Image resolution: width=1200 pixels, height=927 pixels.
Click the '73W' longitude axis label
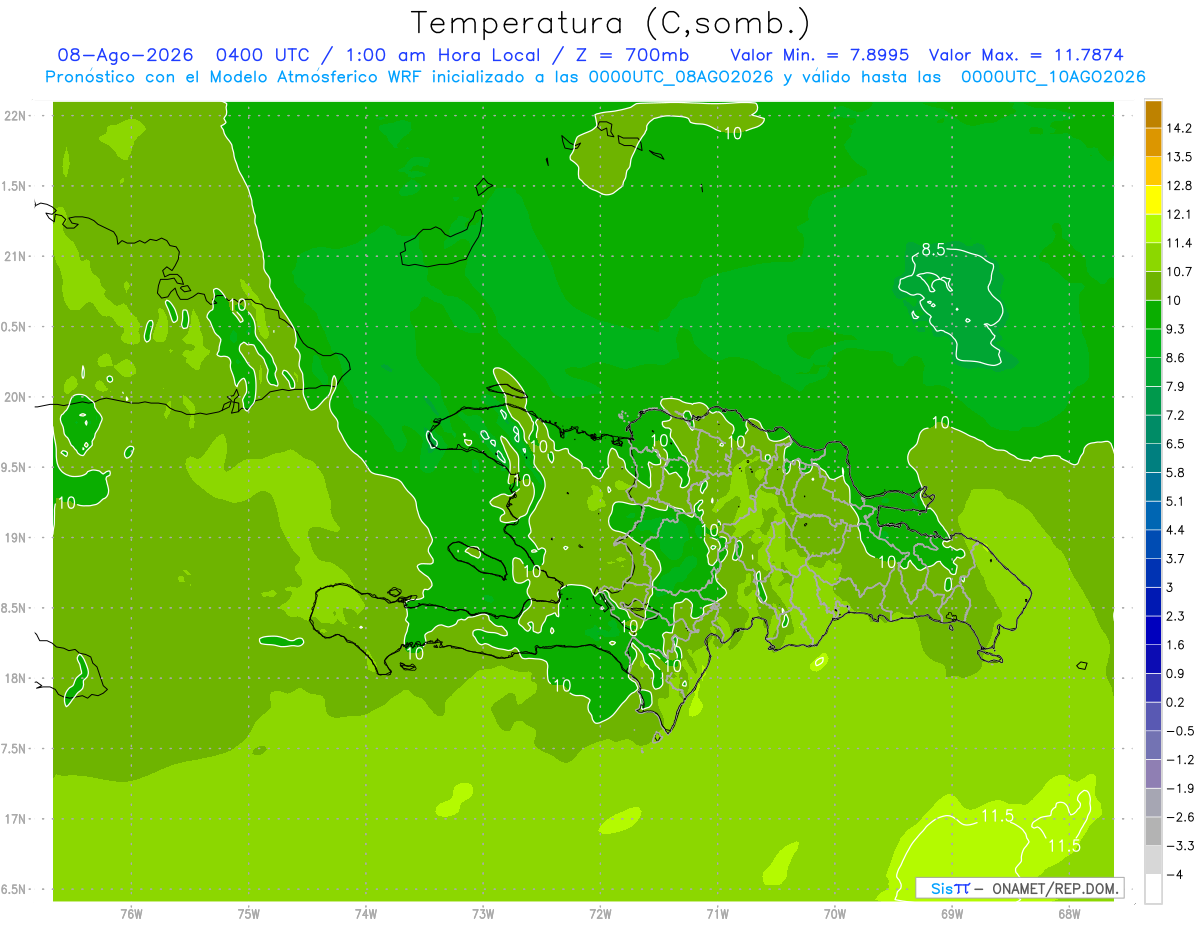pyautogui.click(x=483, y=913)
